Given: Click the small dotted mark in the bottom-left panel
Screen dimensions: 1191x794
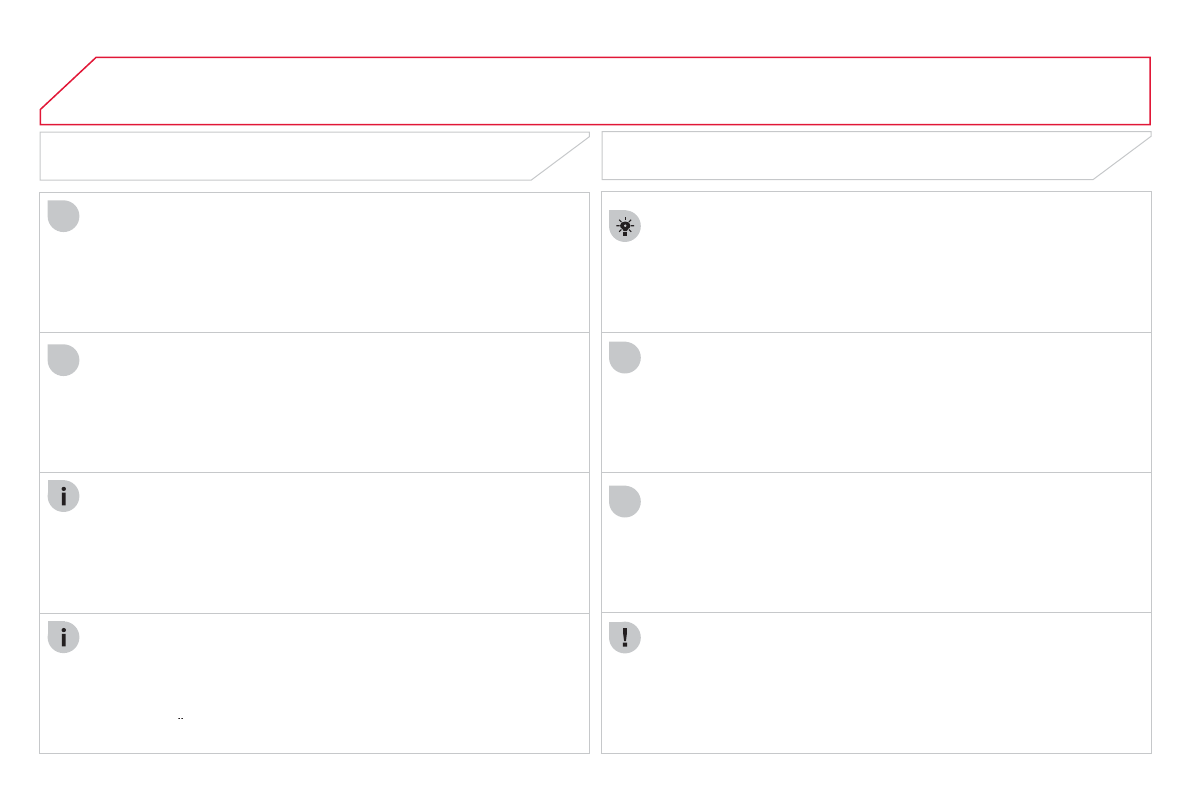Looking at the screenshot, I should point(181,717).
